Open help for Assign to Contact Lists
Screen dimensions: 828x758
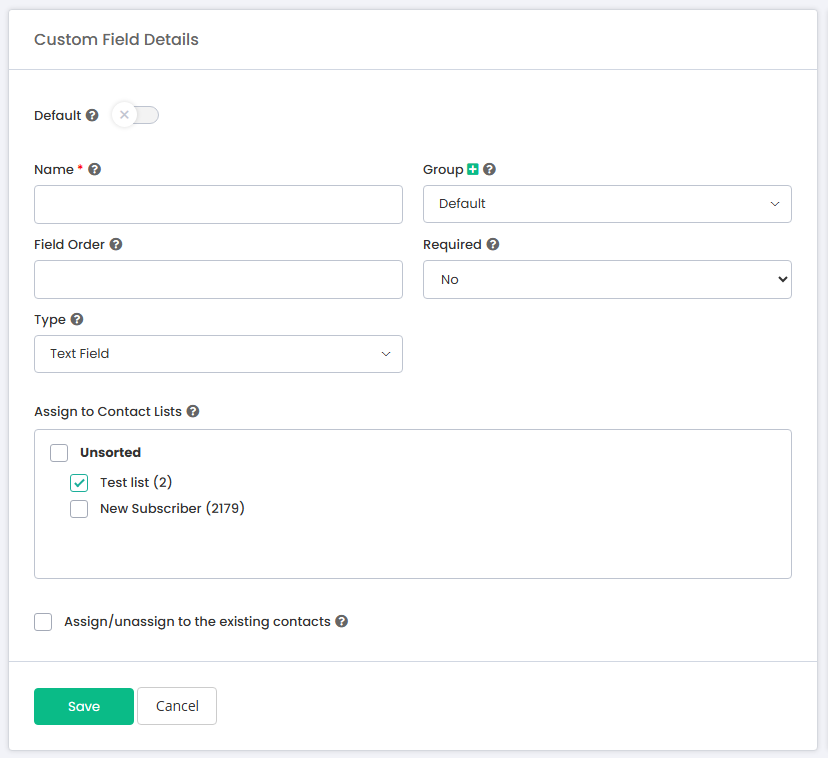coord(193,411)
